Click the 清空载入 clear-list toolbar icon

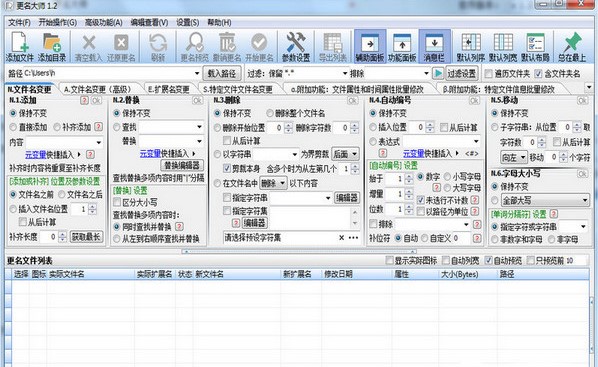click(x=88, y=47)
